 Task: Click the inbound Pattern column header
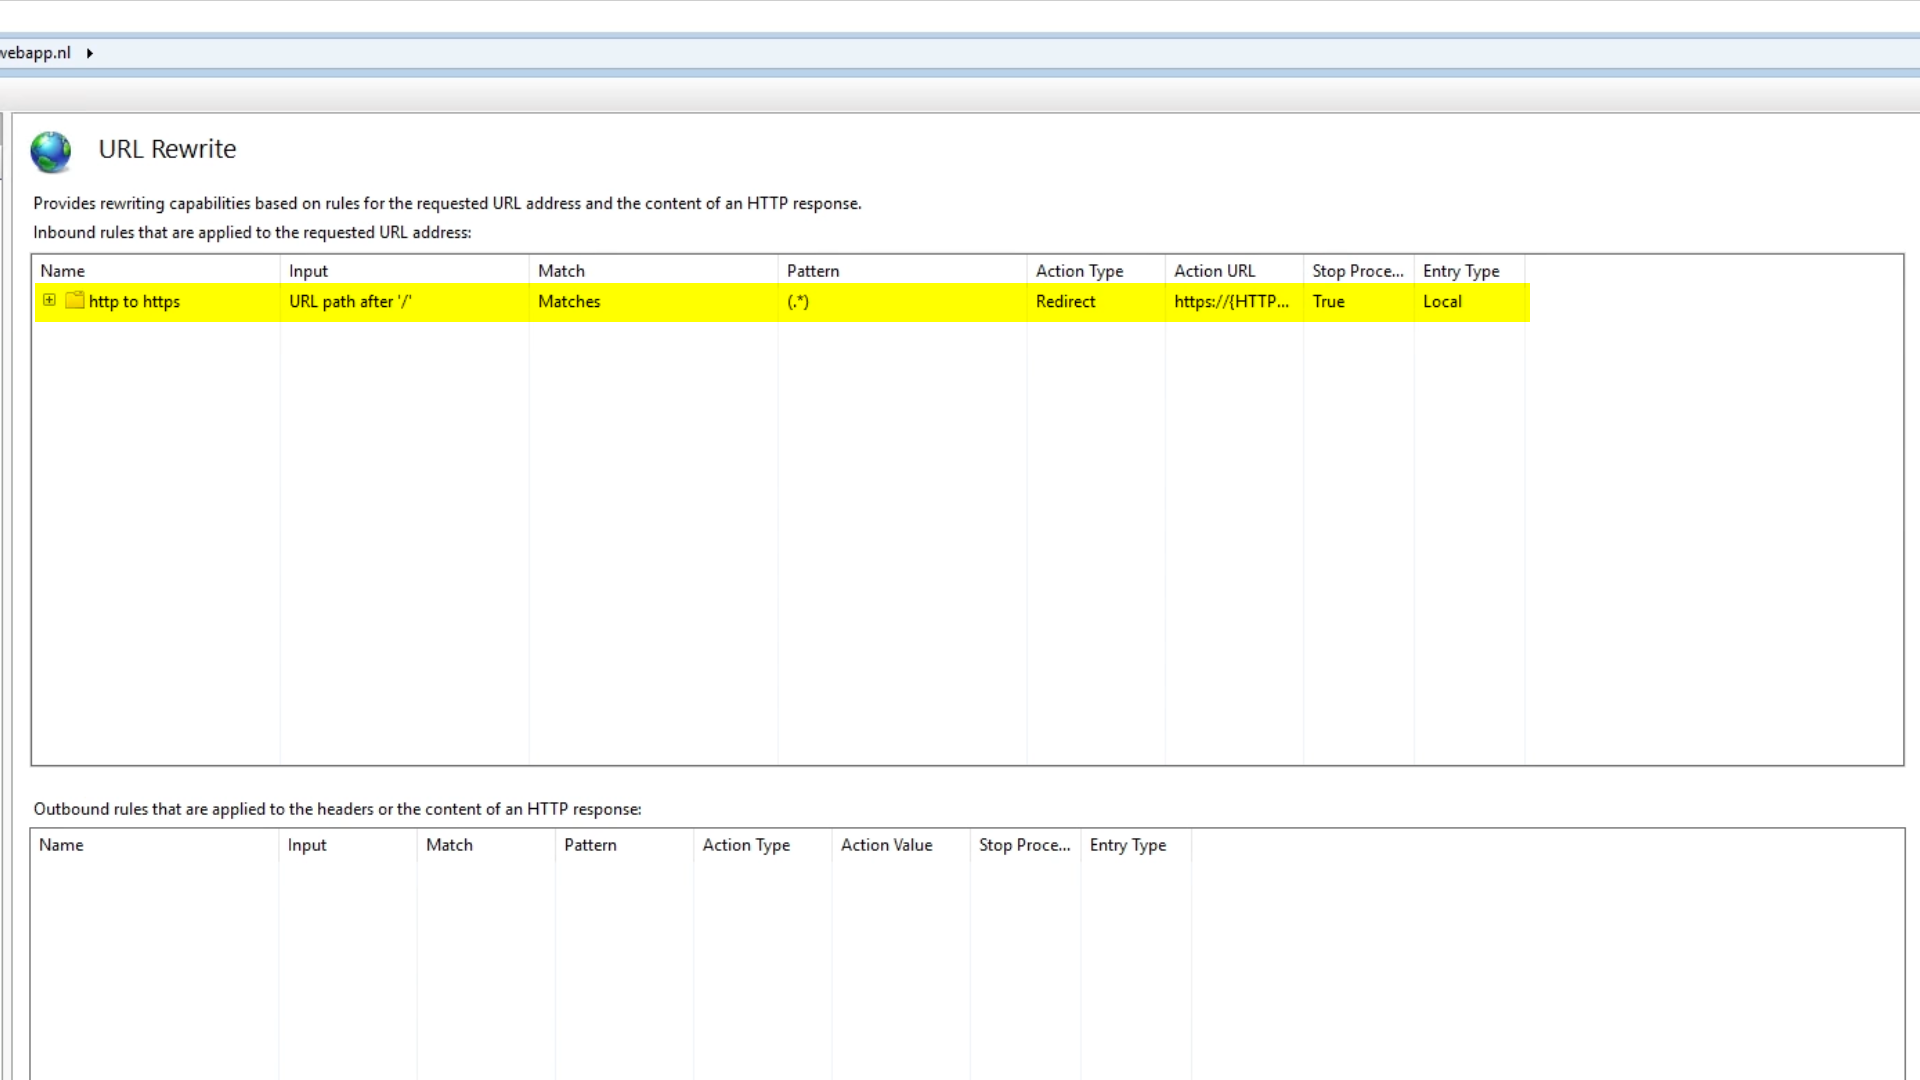coord(812,271)
